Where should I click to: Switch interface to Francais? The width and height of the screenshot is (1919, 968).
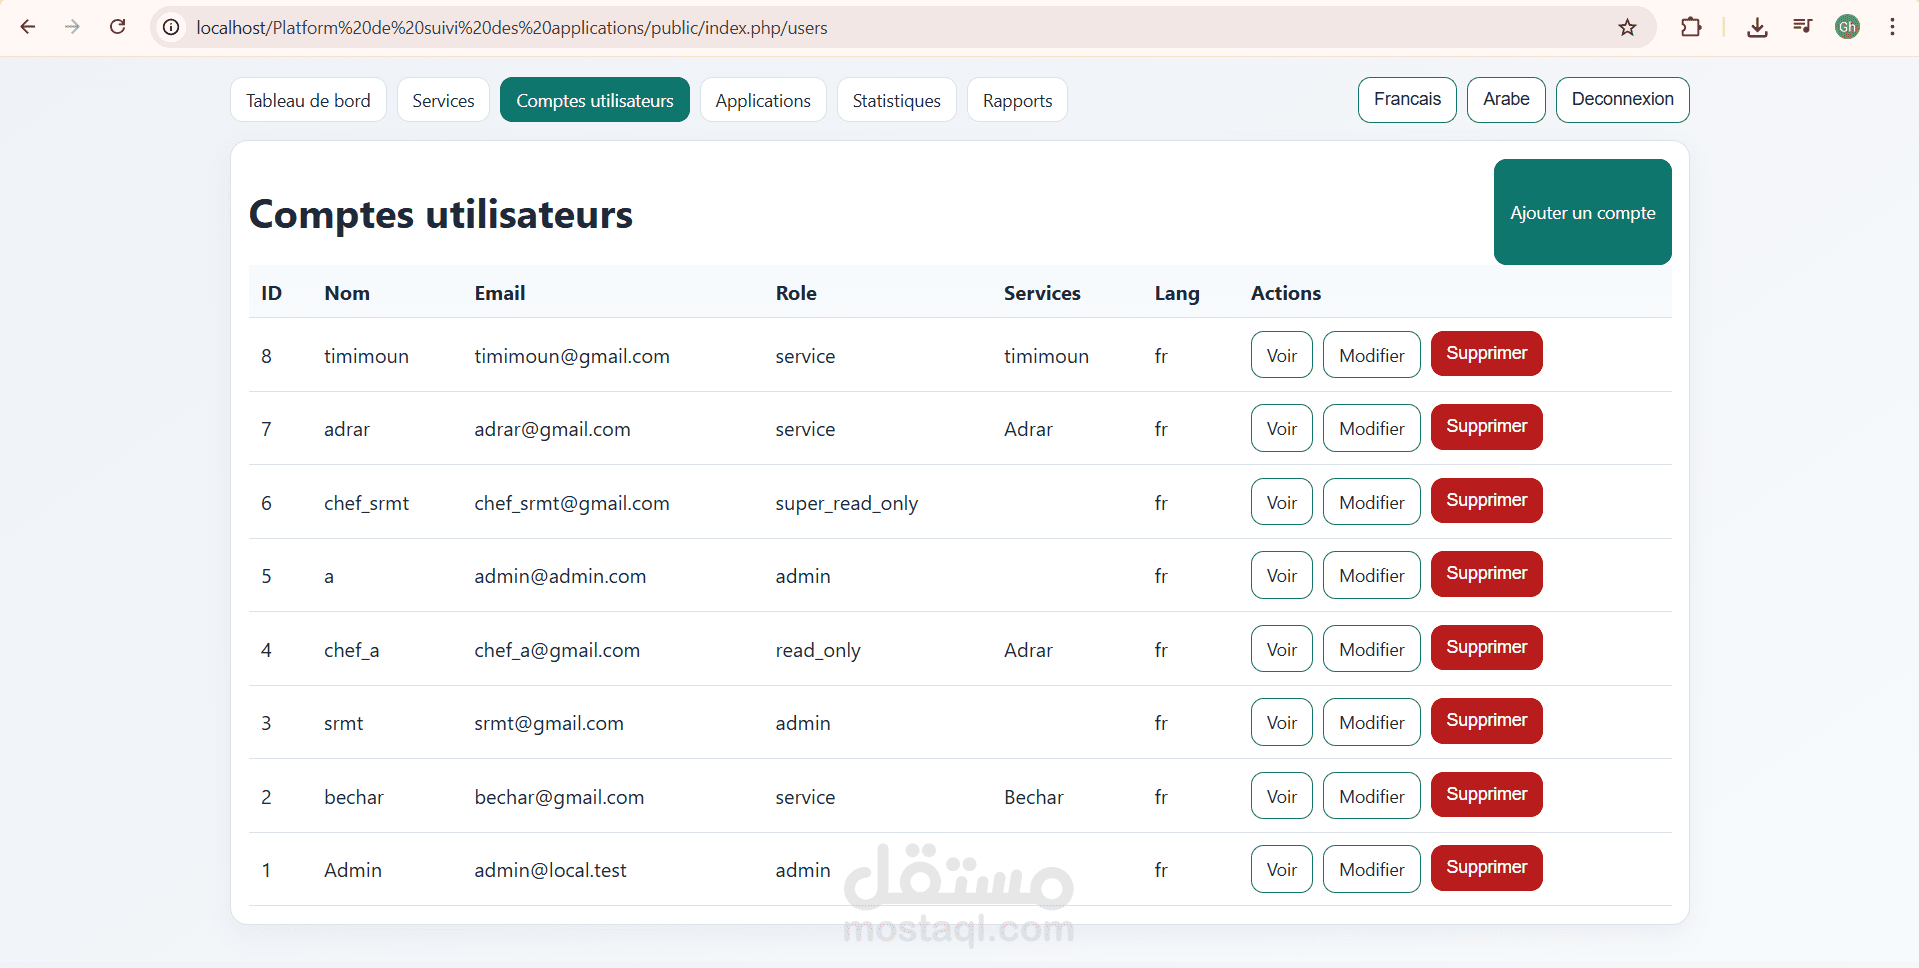tap(1406, 99)
